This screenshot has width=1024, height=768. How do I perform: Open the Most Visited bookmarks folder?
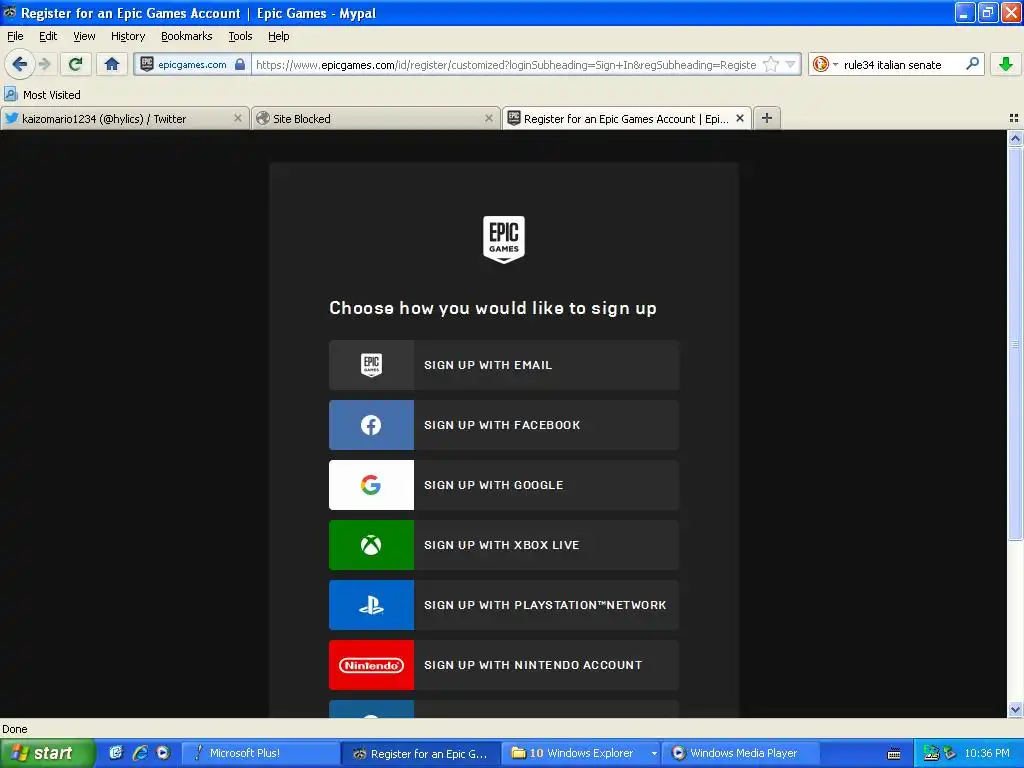(x=43, y=95)
